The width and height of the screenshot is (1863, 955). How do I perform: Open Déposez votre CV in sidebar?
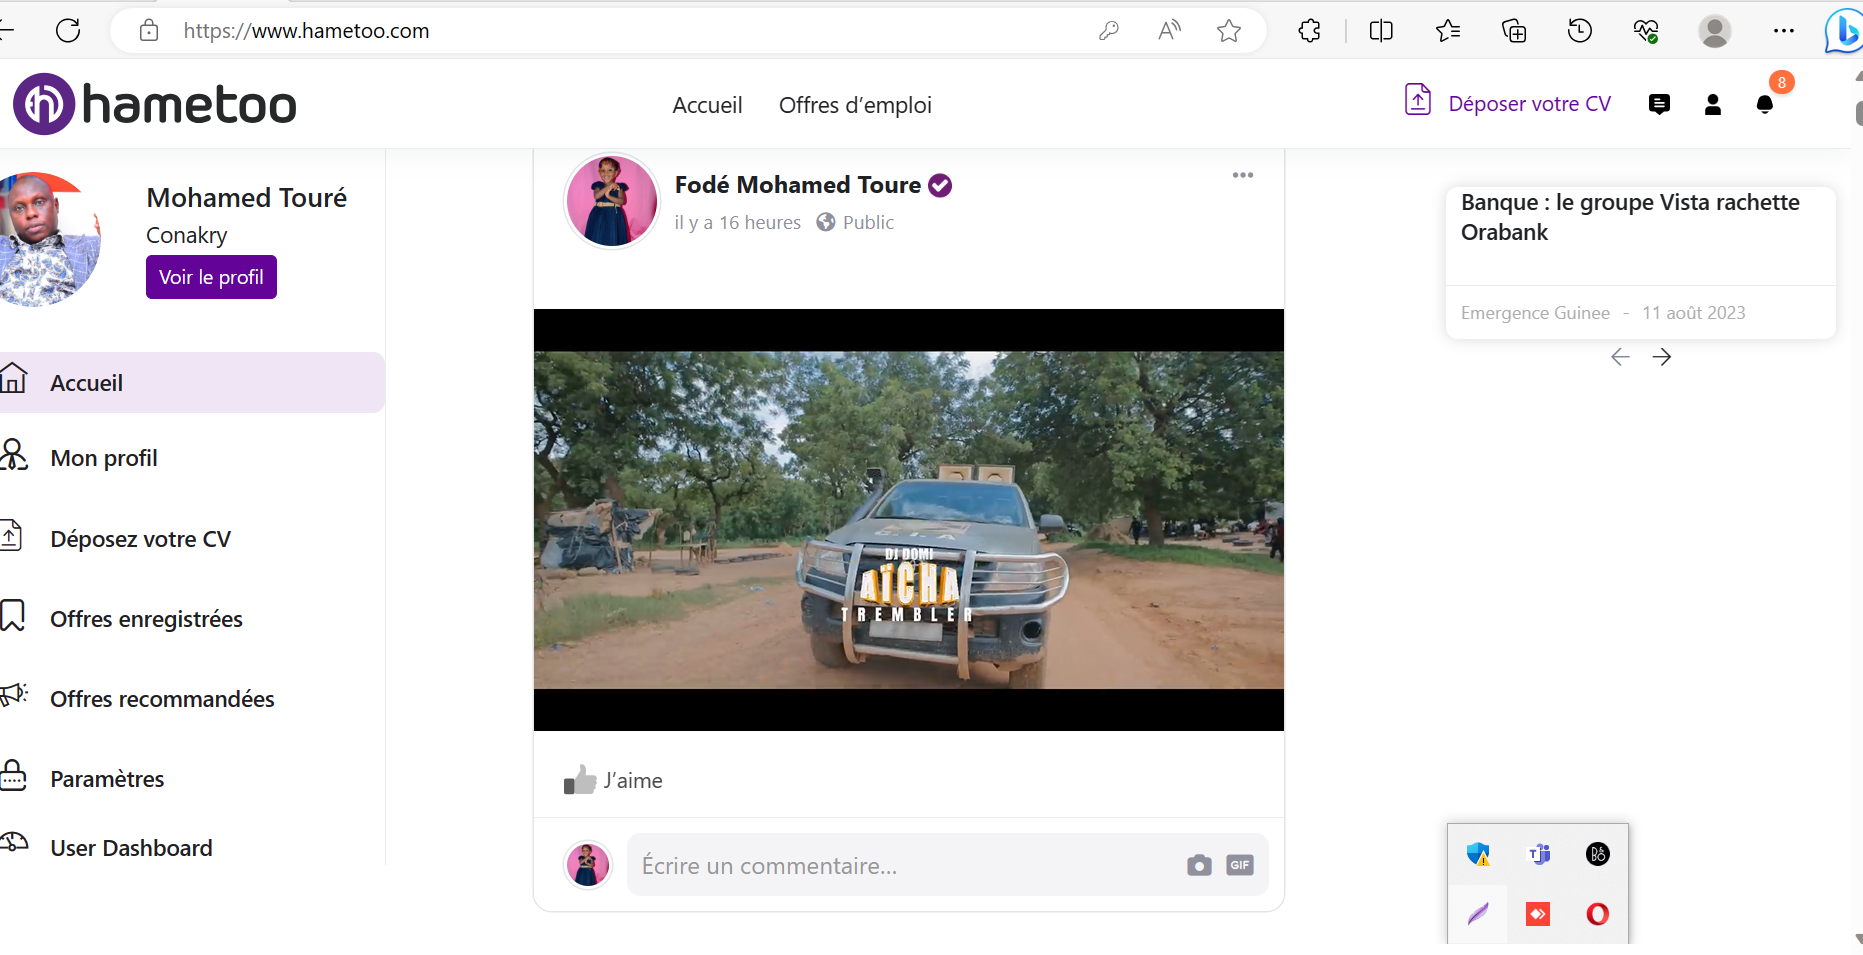[140, 539]
